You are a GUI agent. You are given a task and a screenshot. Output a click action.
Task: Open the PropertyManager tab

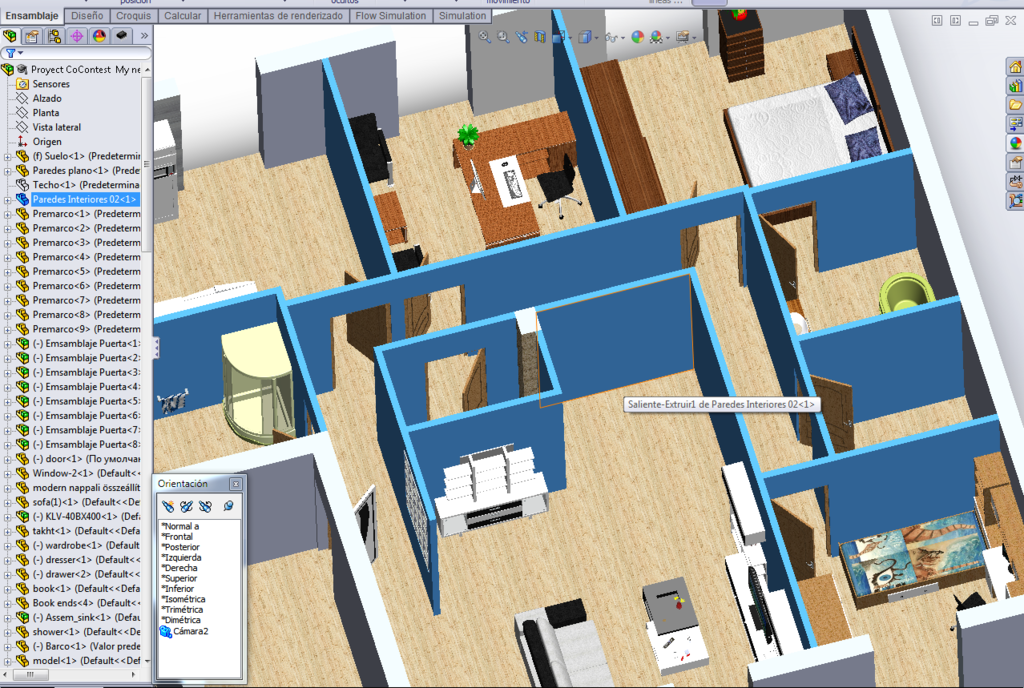[x=32, y=36]
